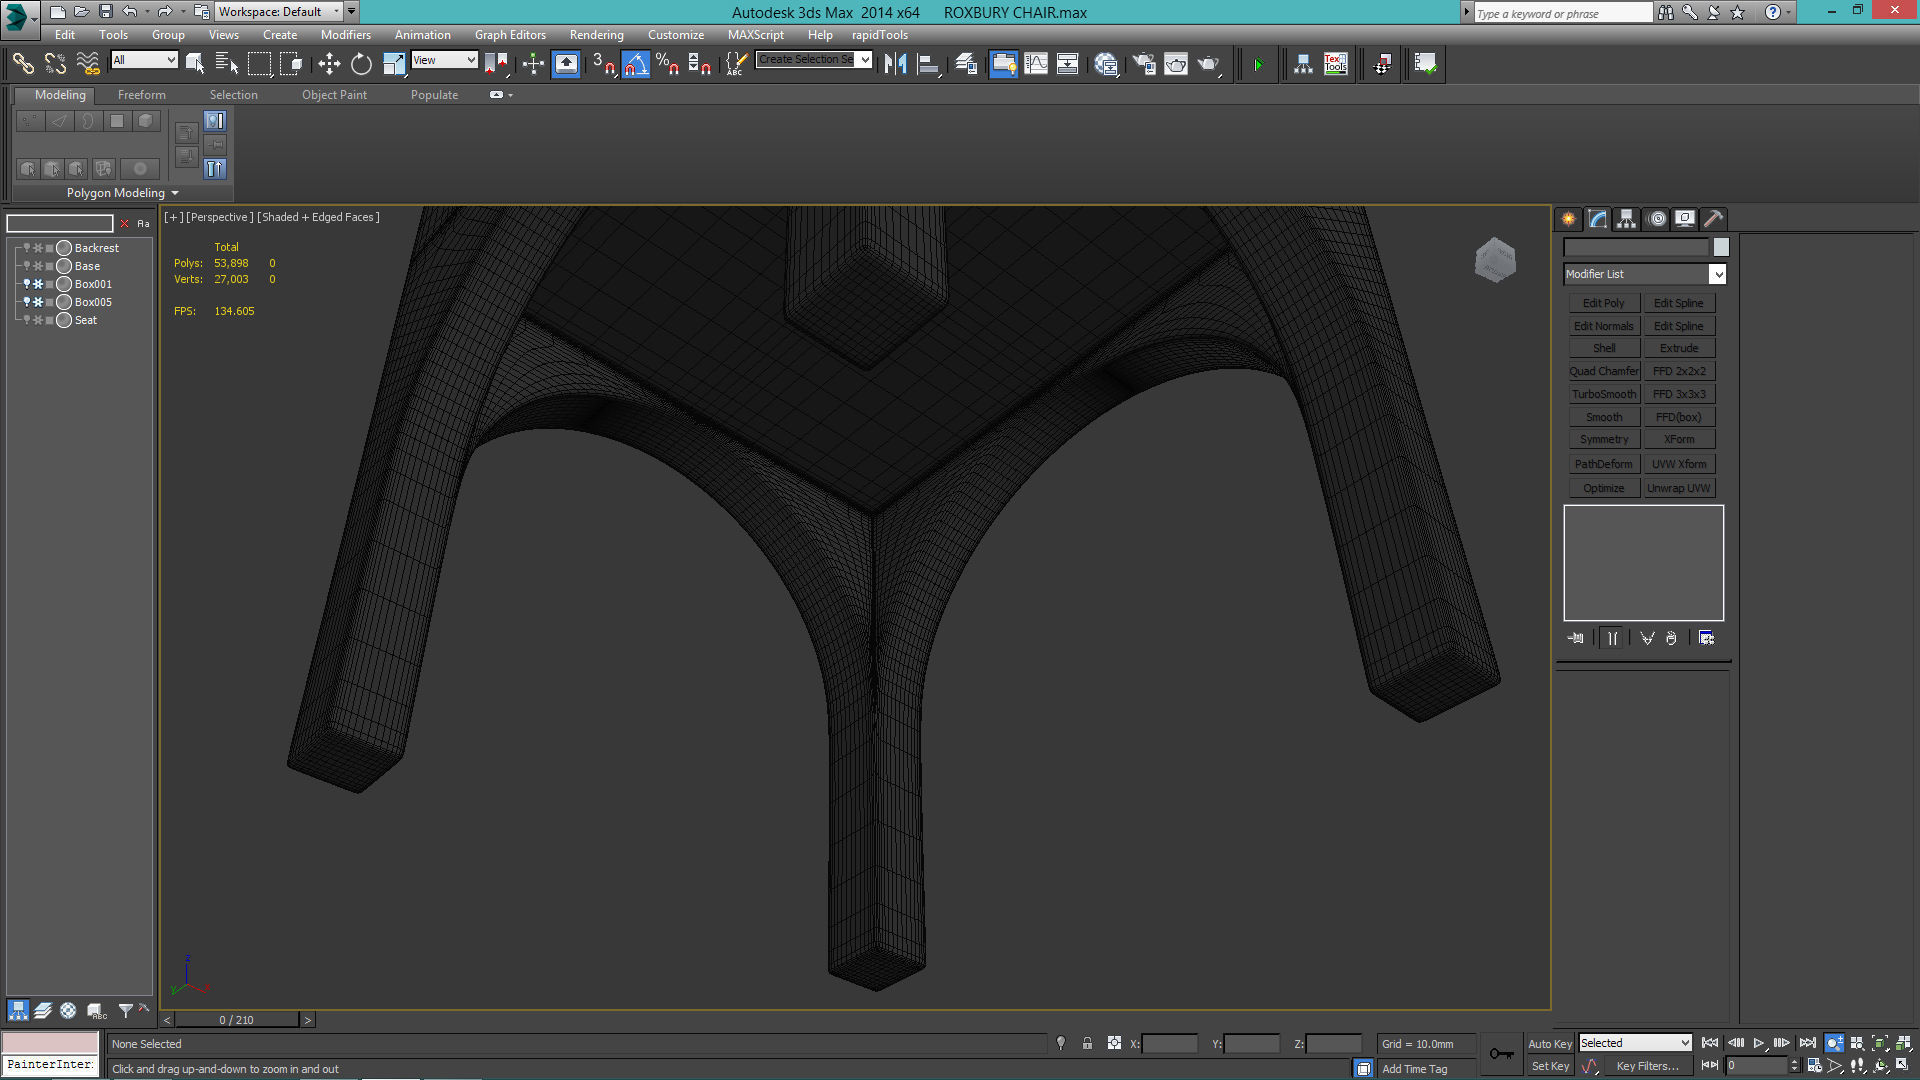
Task: Open the Hierarchy command panel tab
Action: click(x=1627, y=219)
